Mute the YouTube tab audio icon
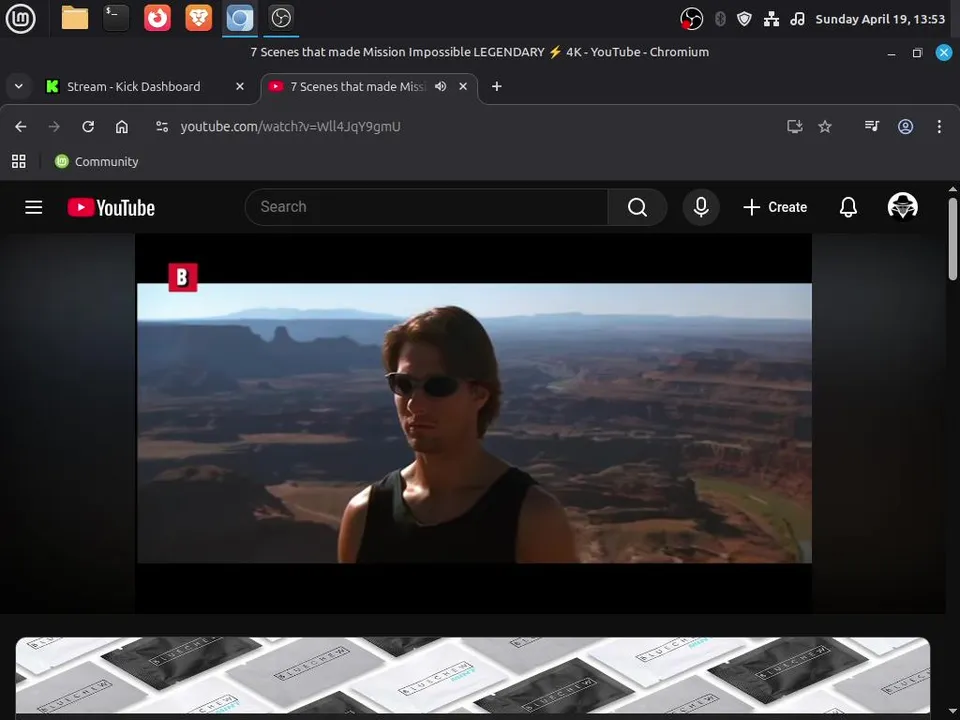Screen dimensions: 960x720 point(440,86)
